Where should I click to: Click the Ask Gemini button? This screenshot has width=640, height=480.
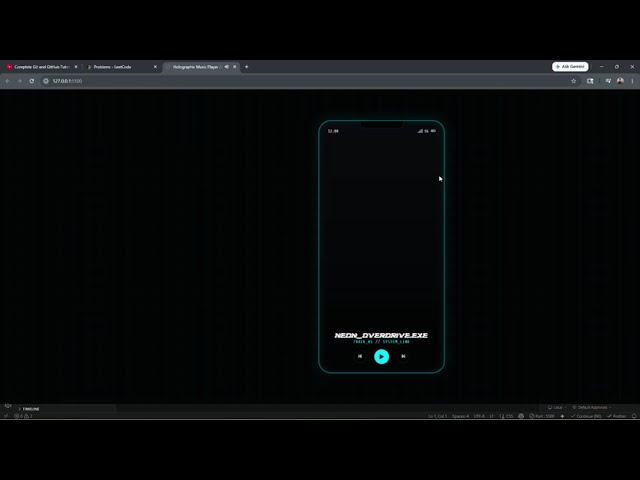pos(570,66)
